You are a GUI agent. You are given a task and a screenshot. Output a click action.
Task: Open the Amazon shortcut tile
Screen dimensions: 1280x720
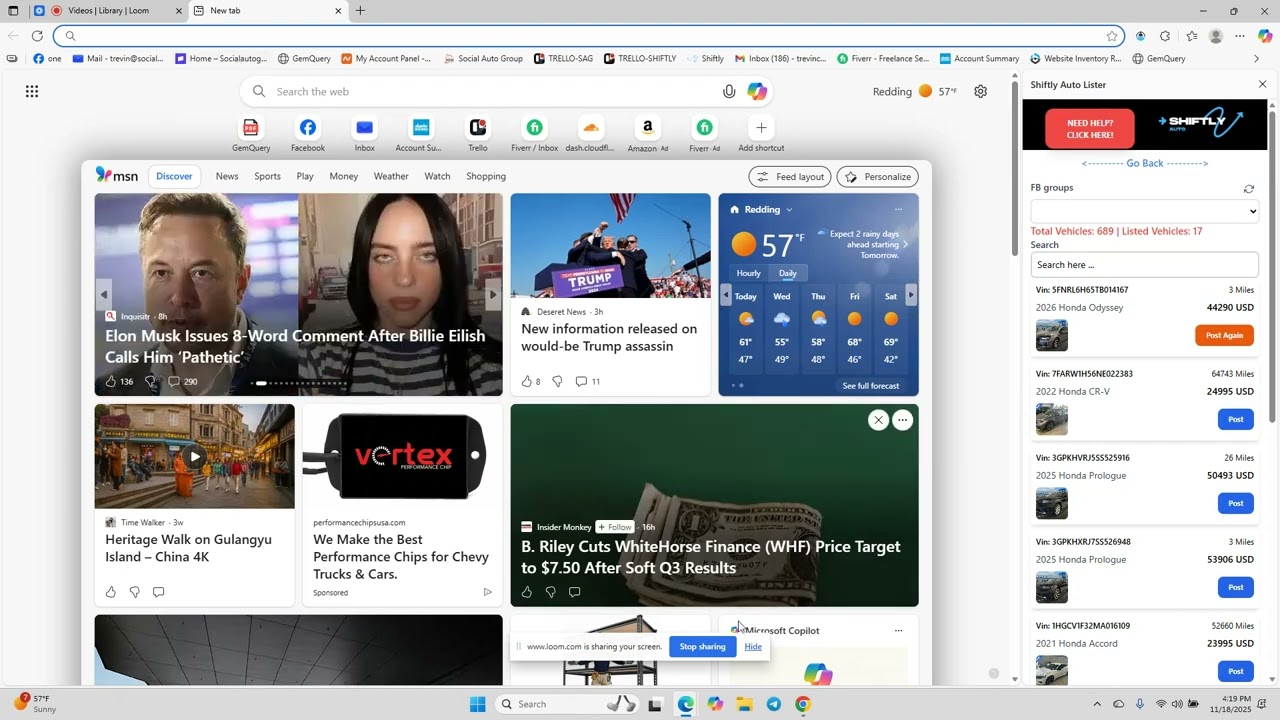click(648, 128)
